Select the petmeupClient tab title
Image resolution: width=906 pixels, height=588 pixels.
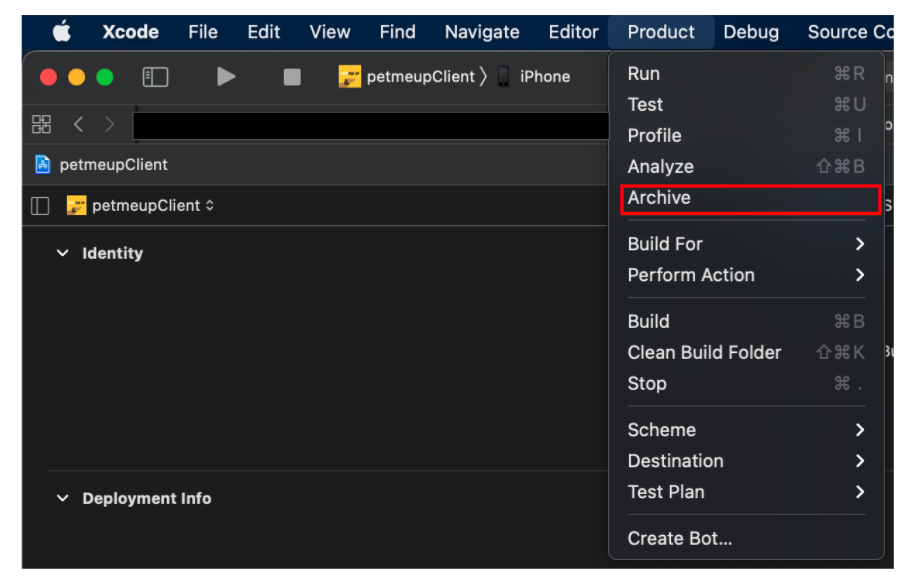click(x=113, y=165)
